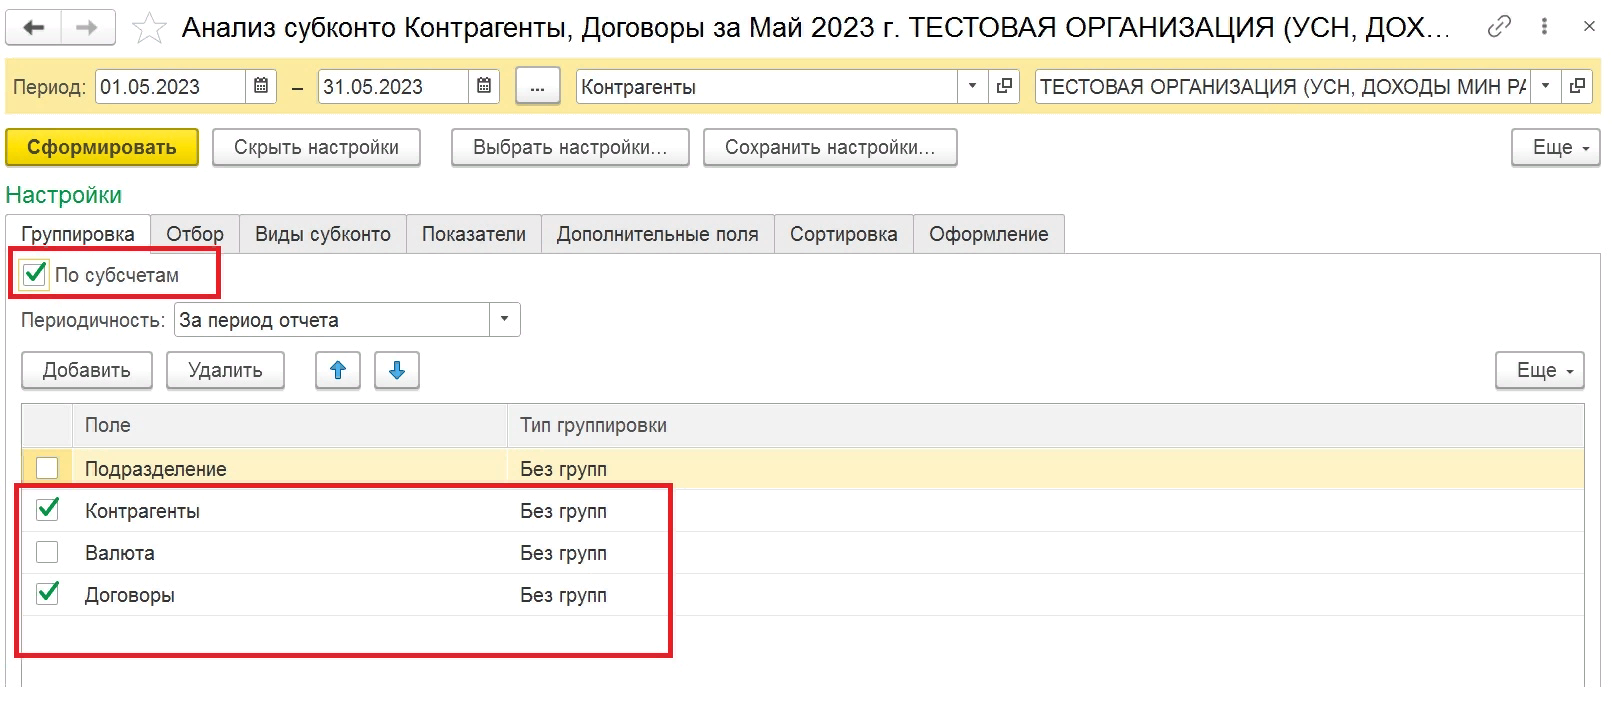Move selected field up with arrow
This screenshot has height=708, width=1613.
coord(338,370)
